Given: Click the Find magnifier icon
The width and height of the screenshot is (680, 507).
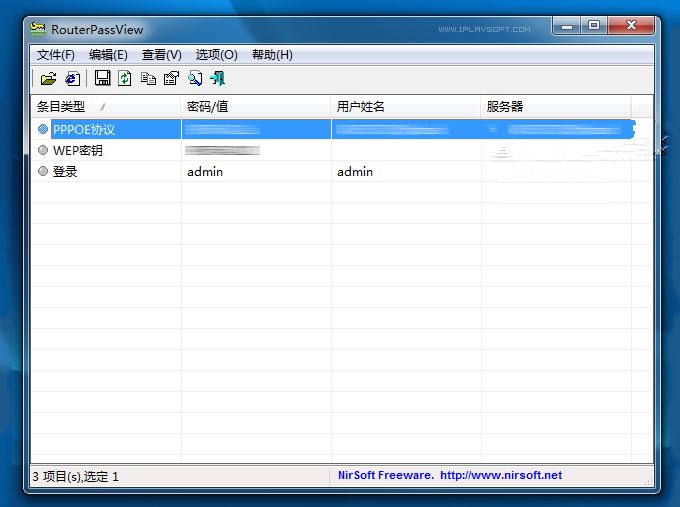Looking at the screenshot, I should (195, 79).
